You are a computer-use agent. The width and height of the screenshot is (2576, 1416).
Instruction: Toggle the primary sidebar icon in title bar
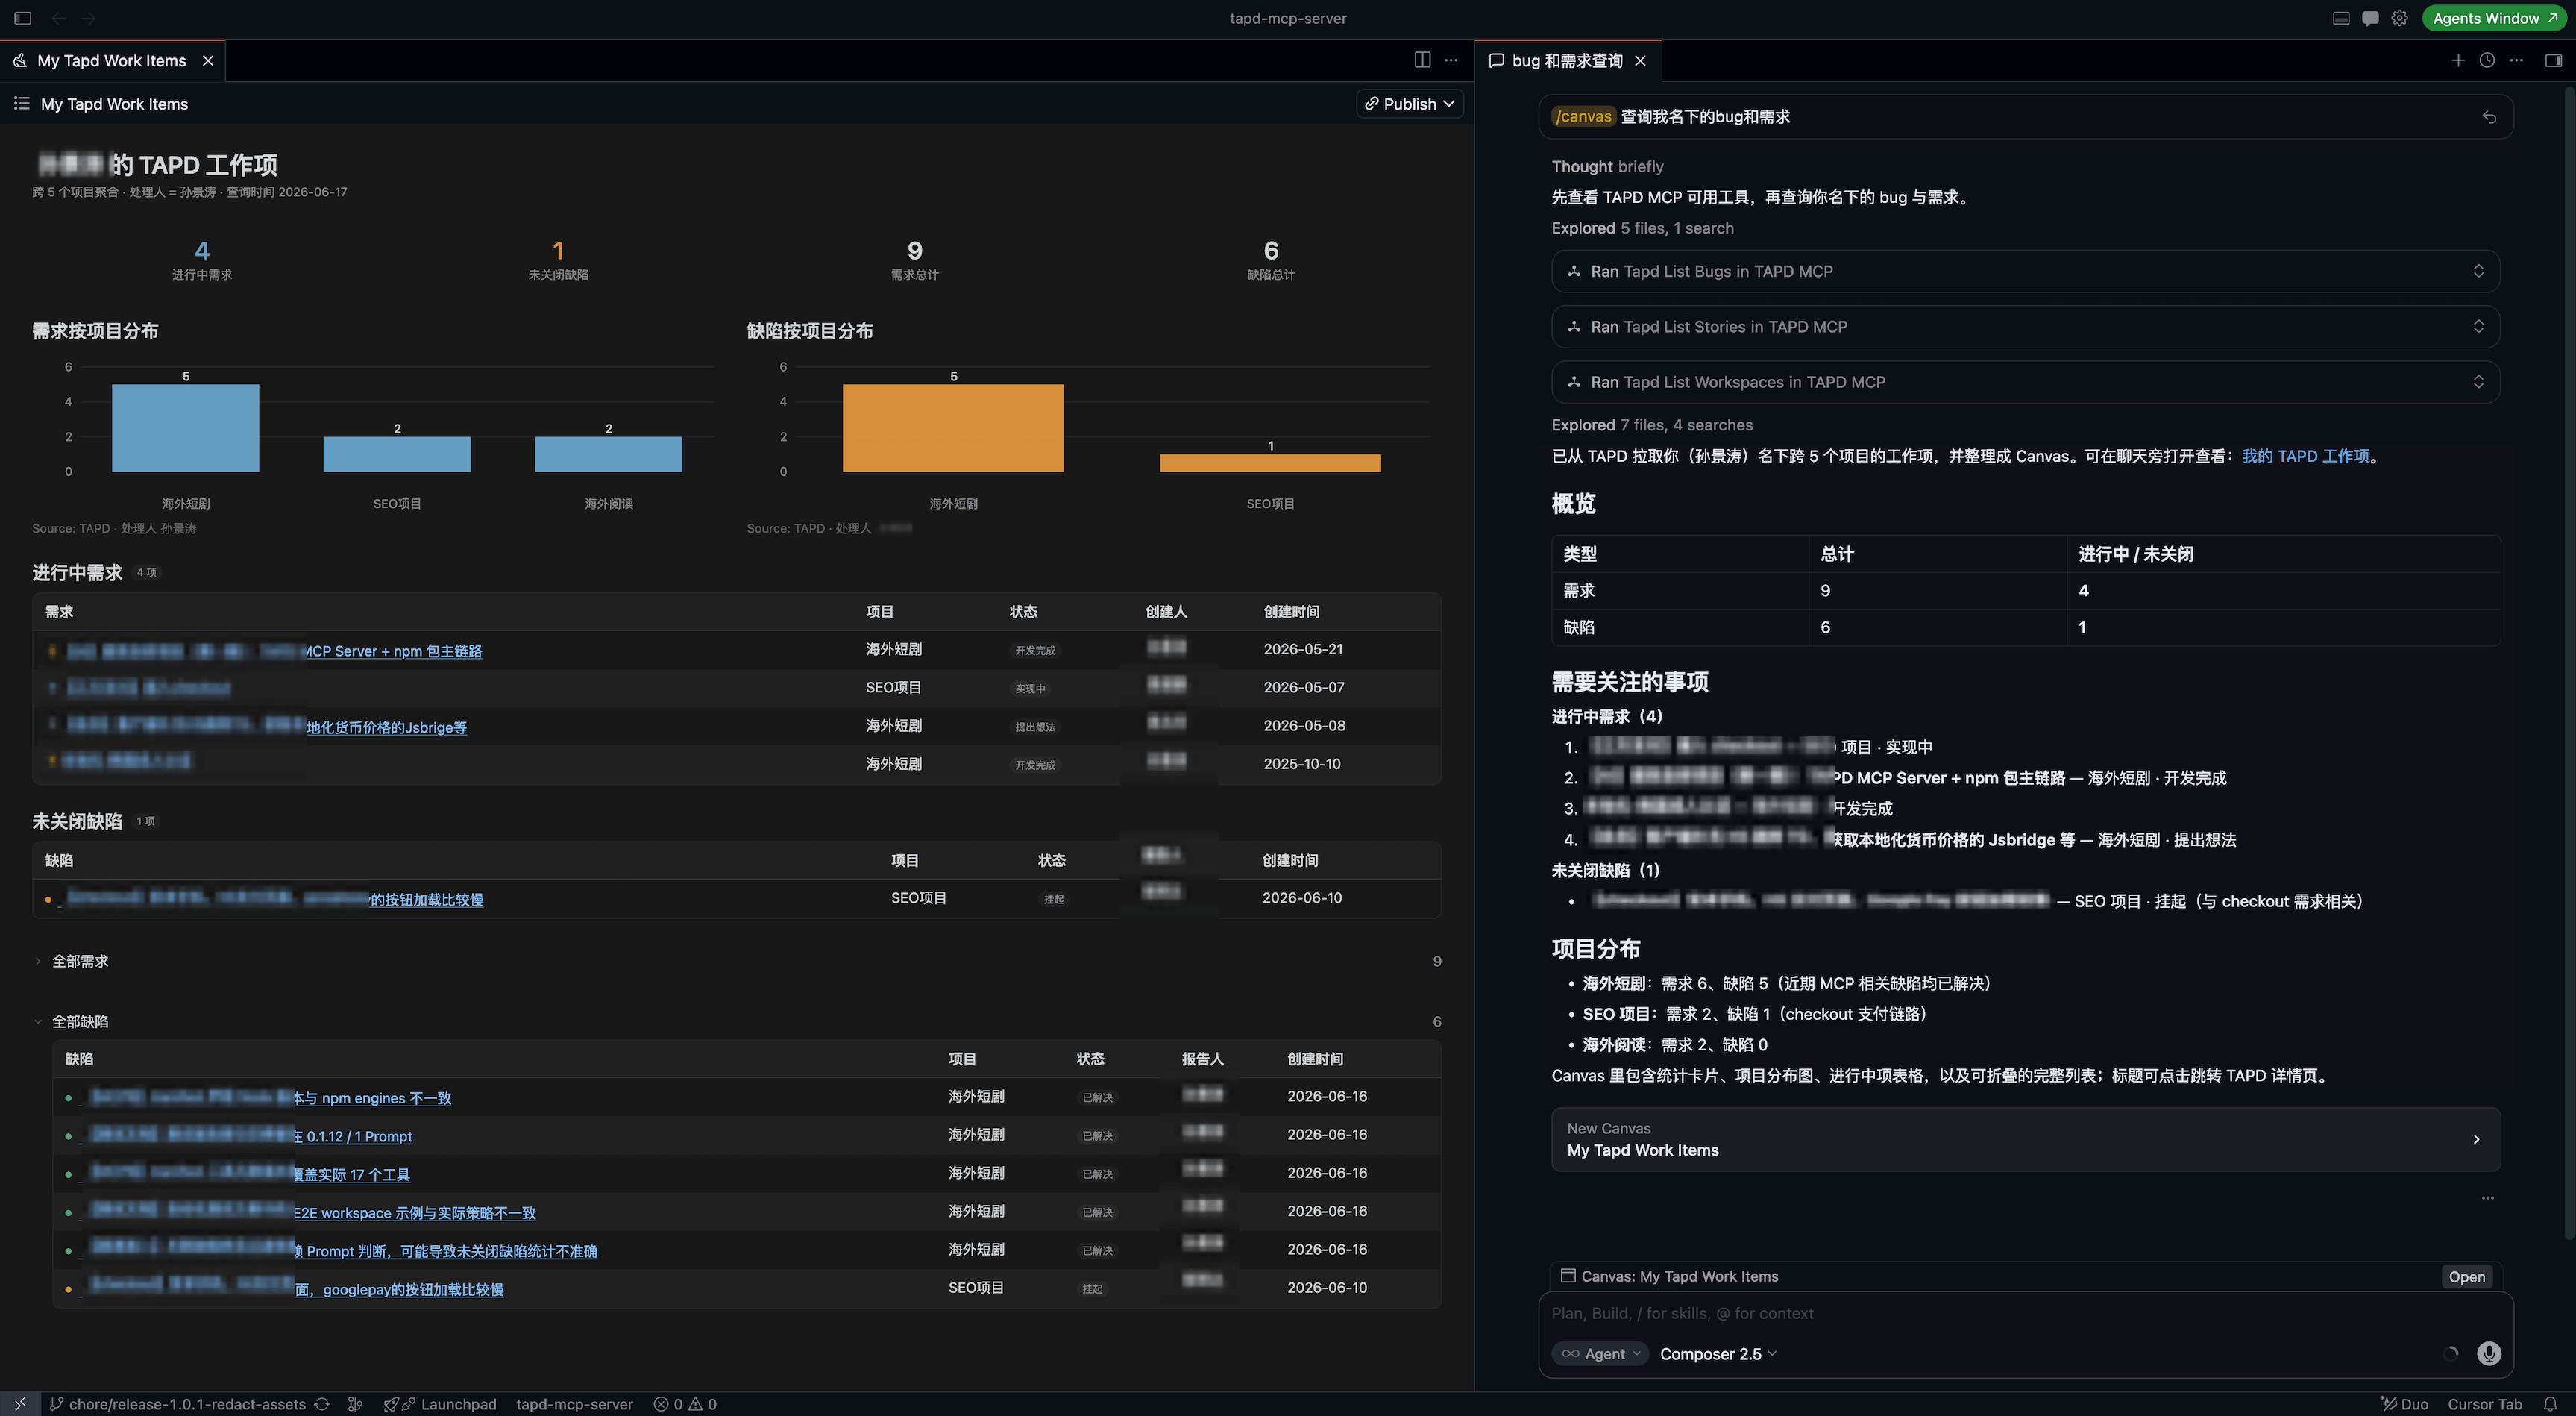(22, 18)
